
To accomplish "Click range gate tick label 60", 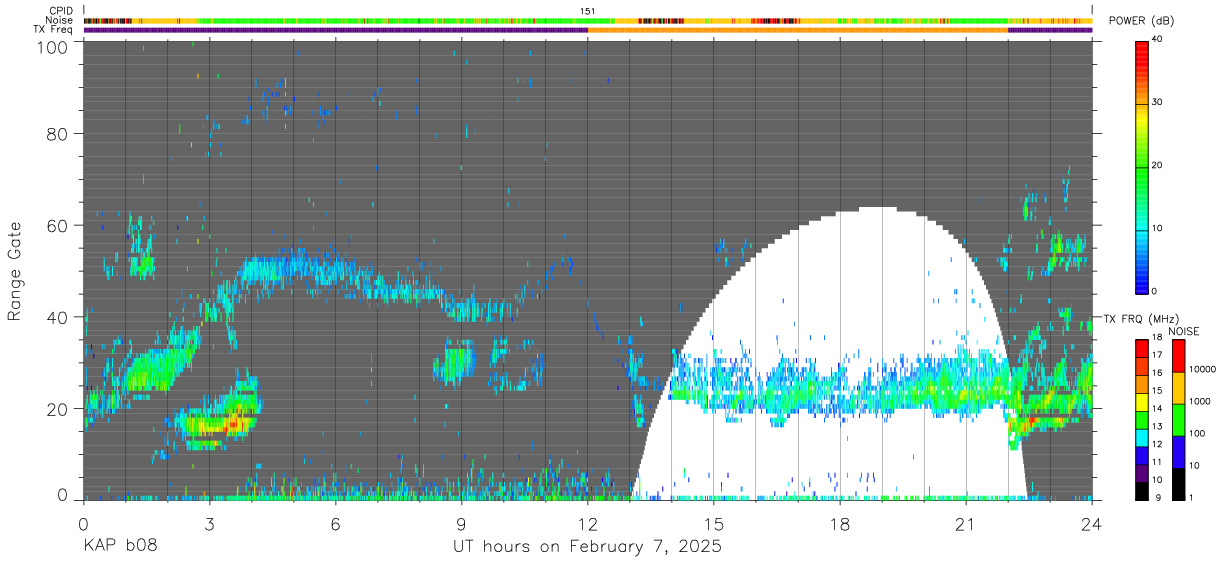I will point(57,226).
